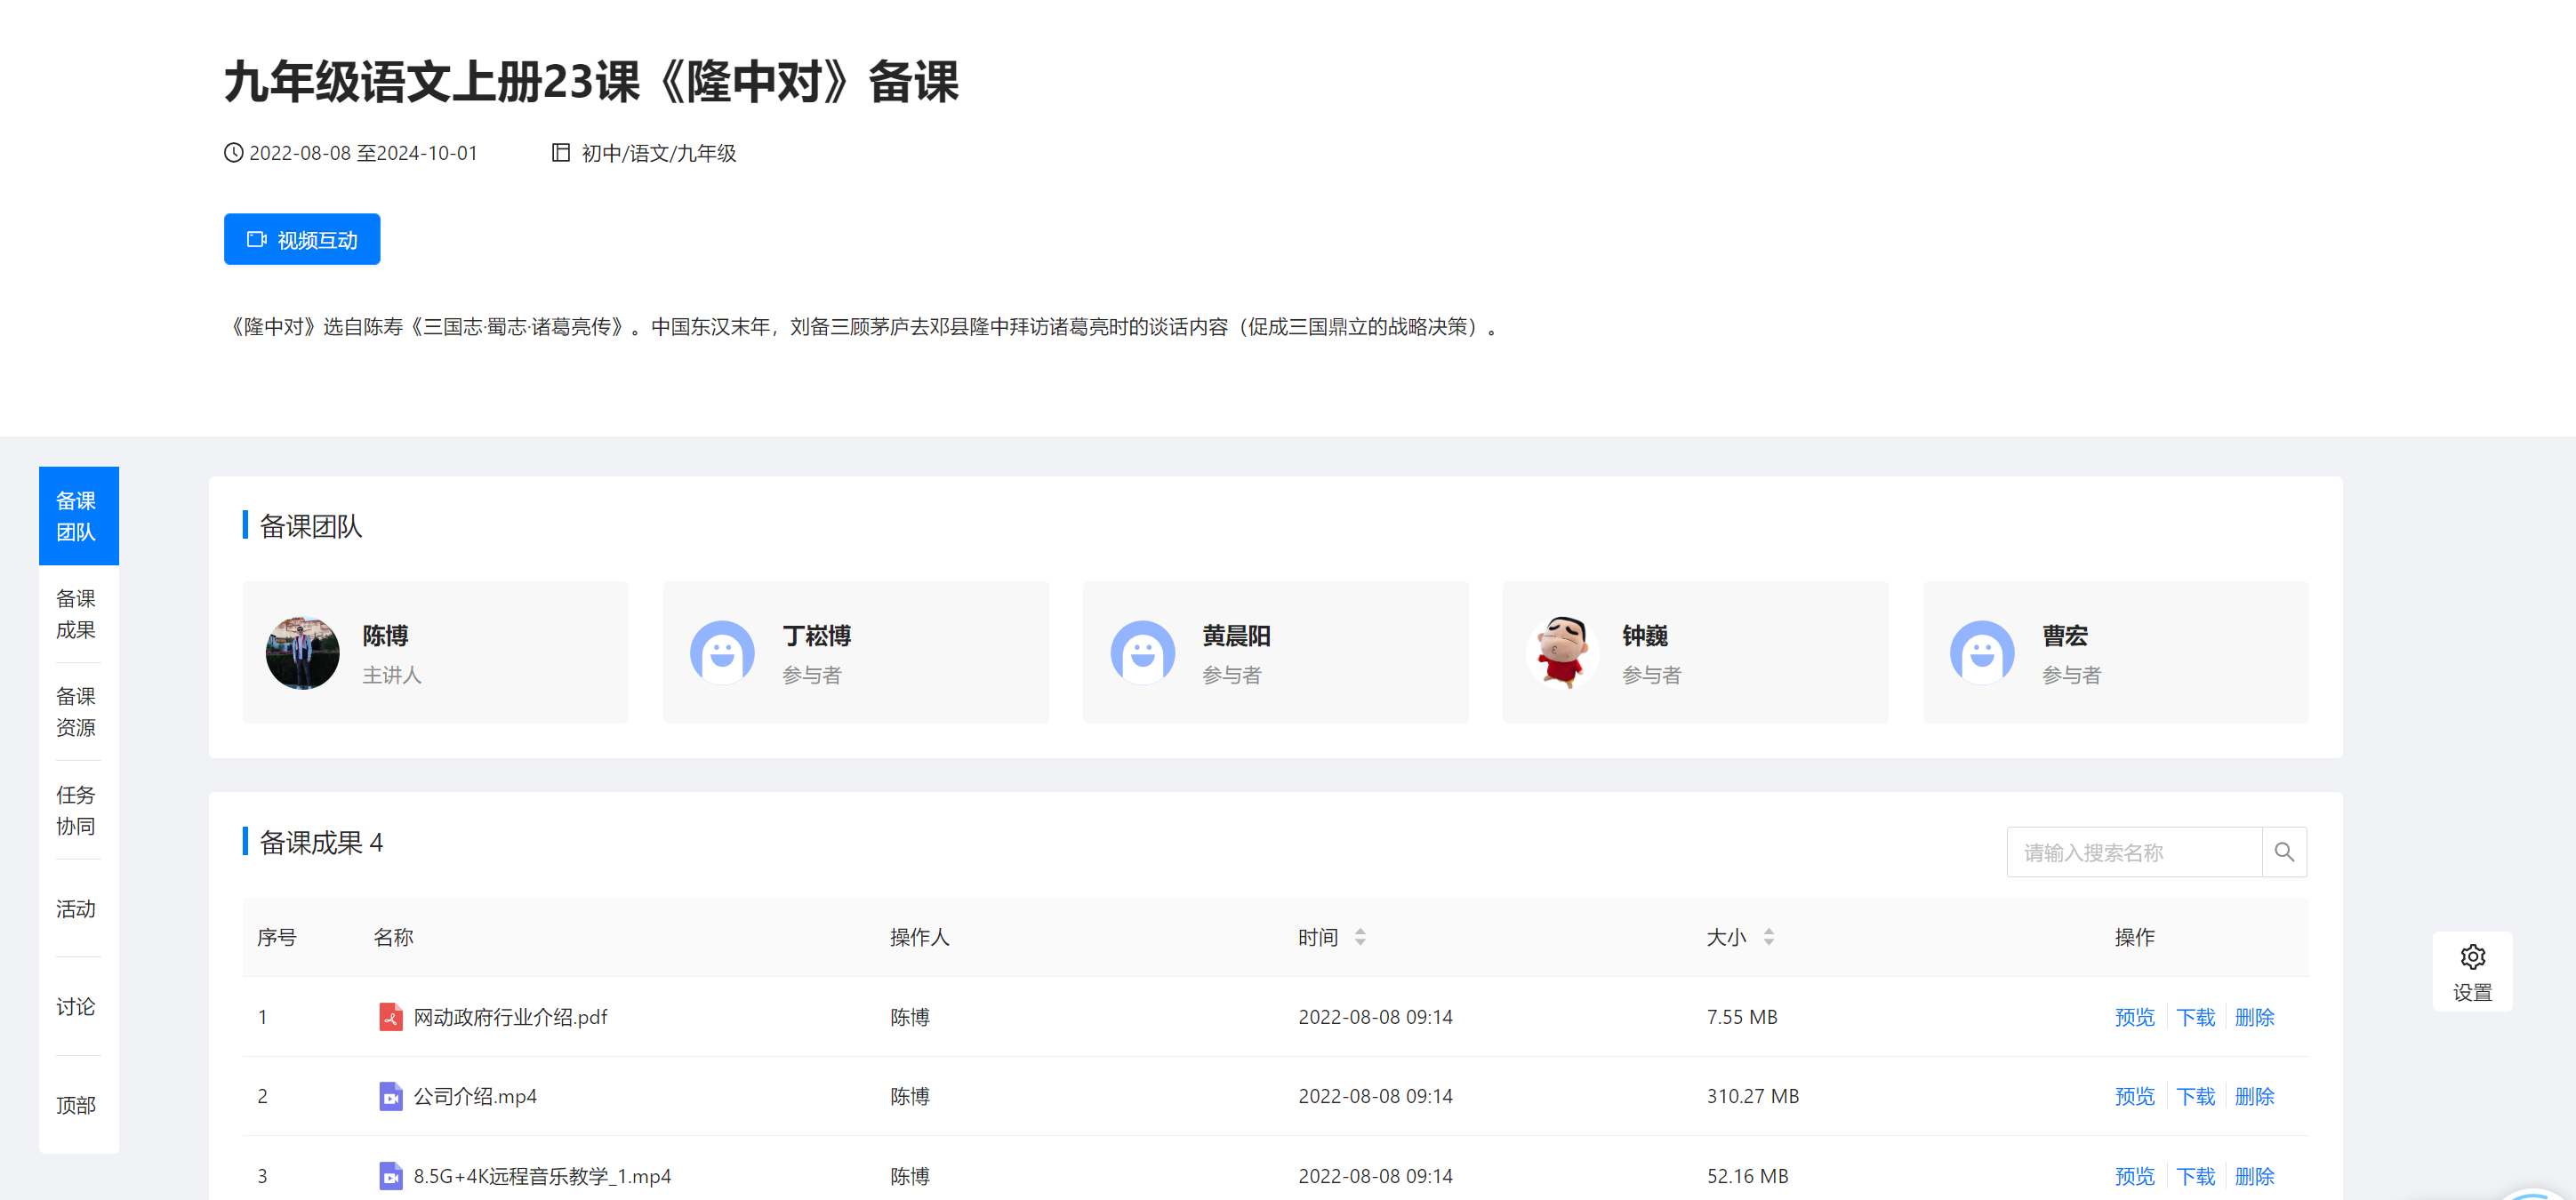Open the settings gear icon
Viewport: 2576px width, 1200px height.
tap(2472, 957)
